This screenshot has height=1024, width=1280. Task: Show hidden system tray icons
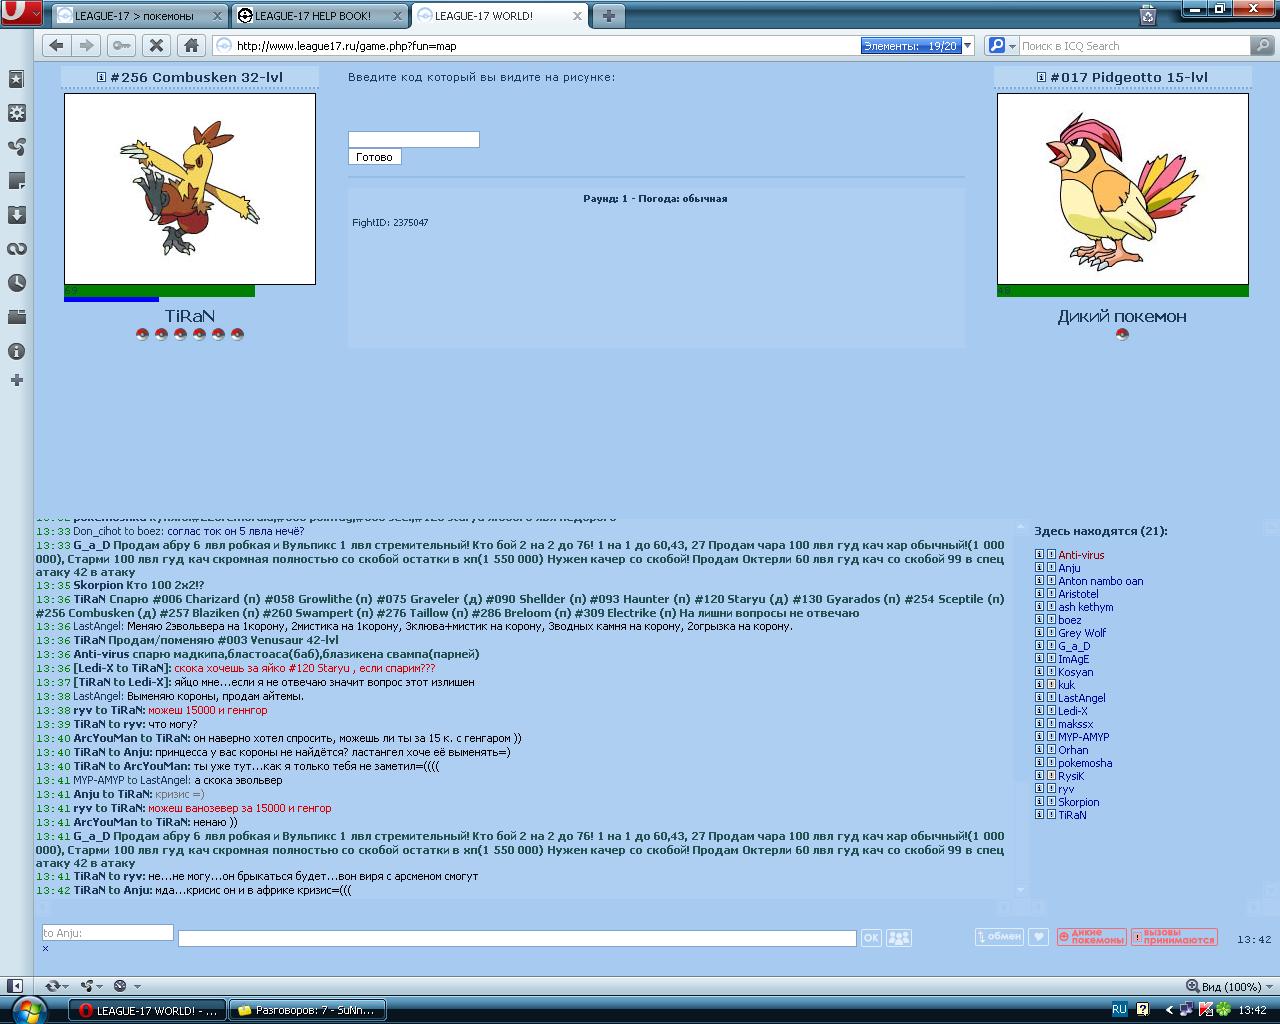tap(1170, 1010)
